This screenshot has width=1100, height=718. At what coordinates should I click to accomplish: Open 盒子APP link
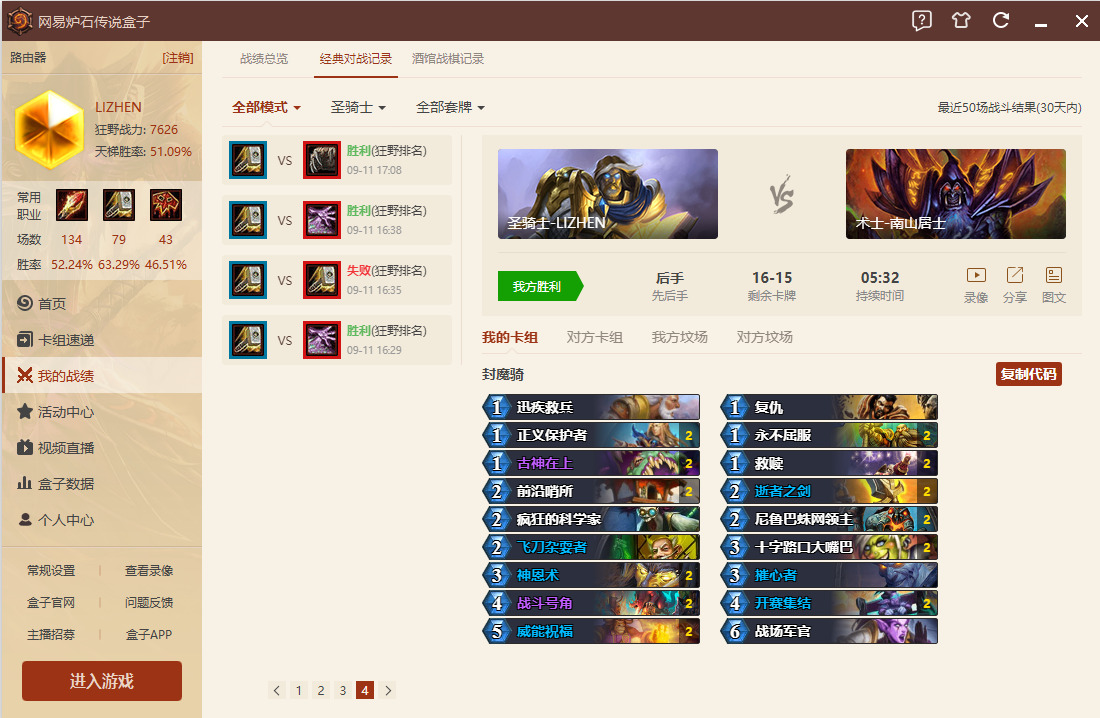pos(149,634)
